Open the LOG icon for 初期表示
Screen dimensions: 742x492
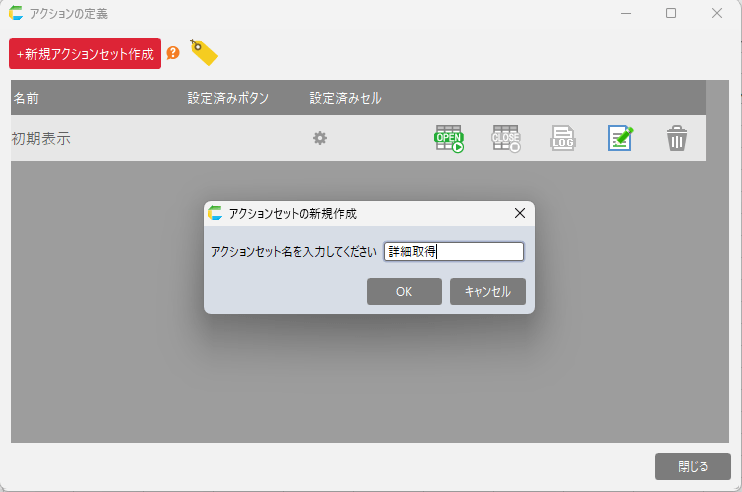(563, 139)
